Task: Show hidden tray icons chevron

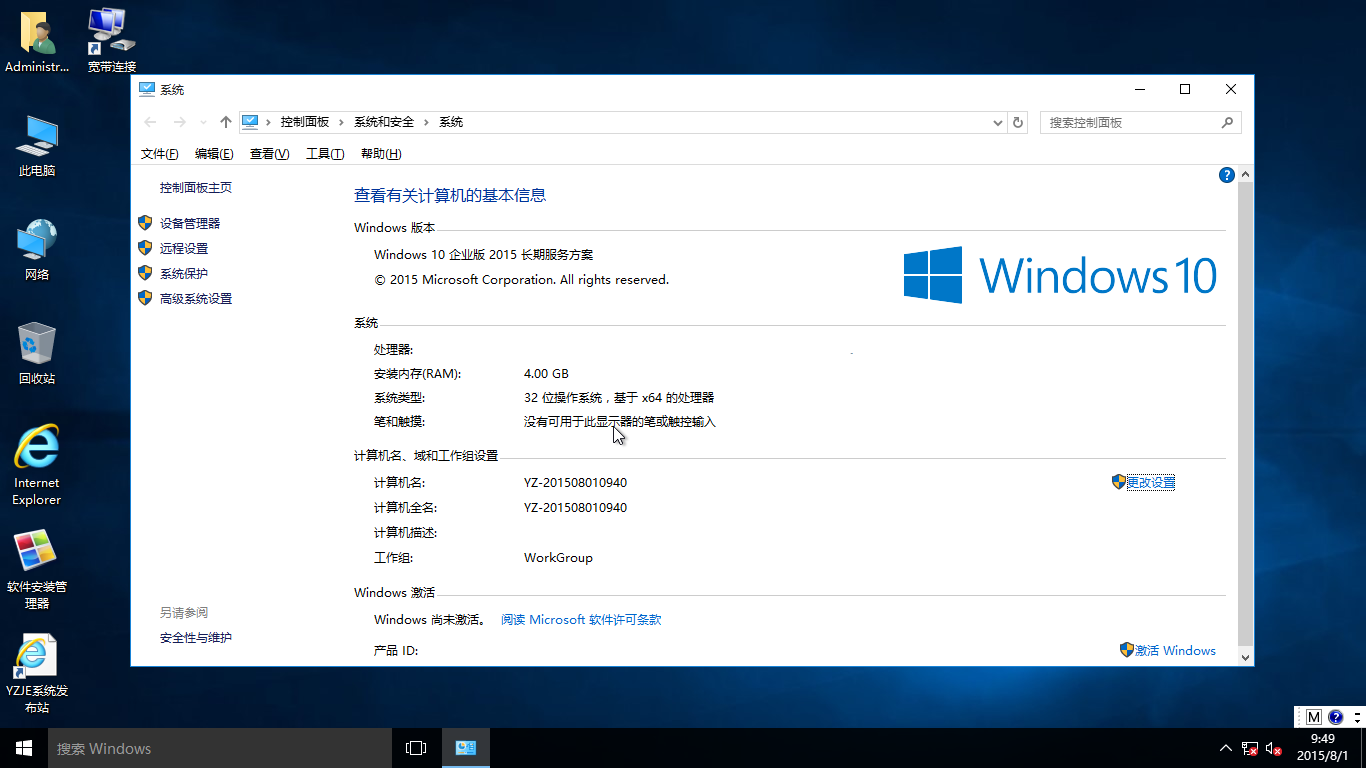Action: [x=1226, y=748]
